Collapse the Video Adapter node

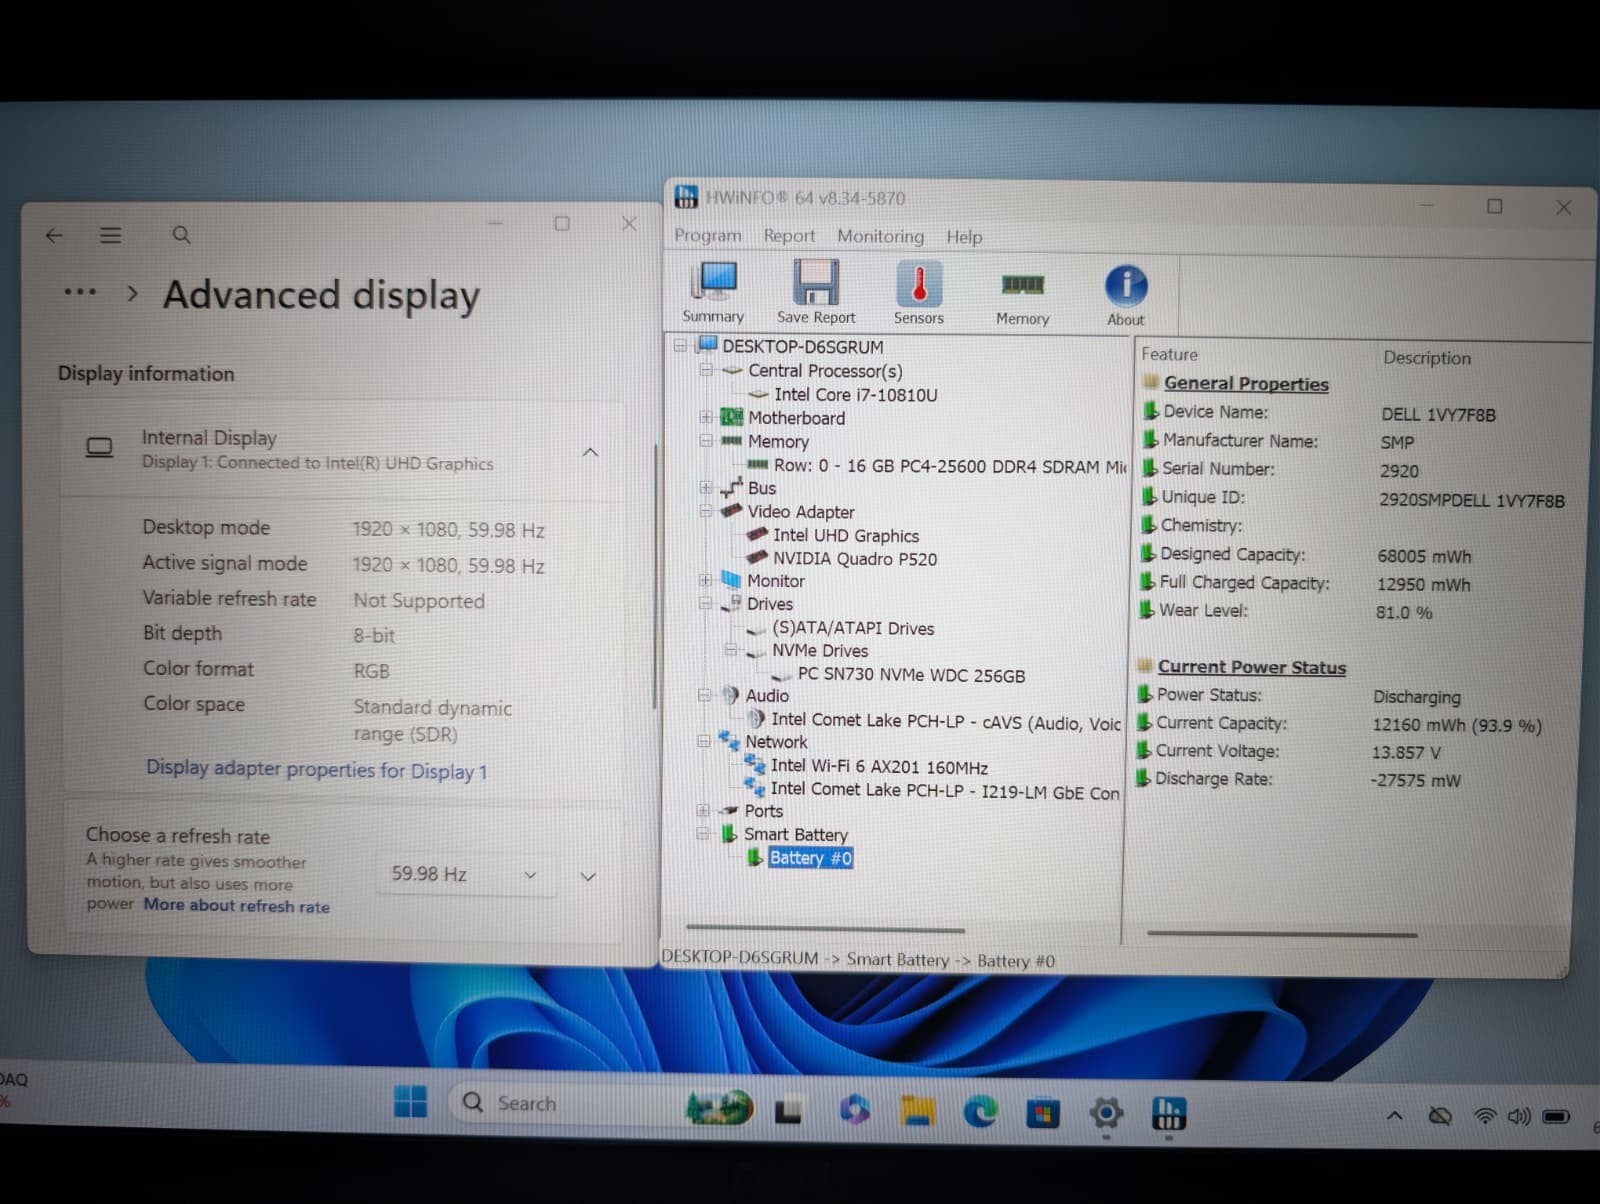tap(706, 511)
